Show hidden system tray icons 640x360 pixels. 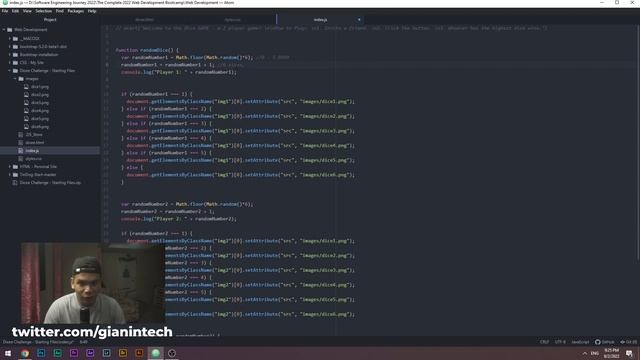pos(584,353)
